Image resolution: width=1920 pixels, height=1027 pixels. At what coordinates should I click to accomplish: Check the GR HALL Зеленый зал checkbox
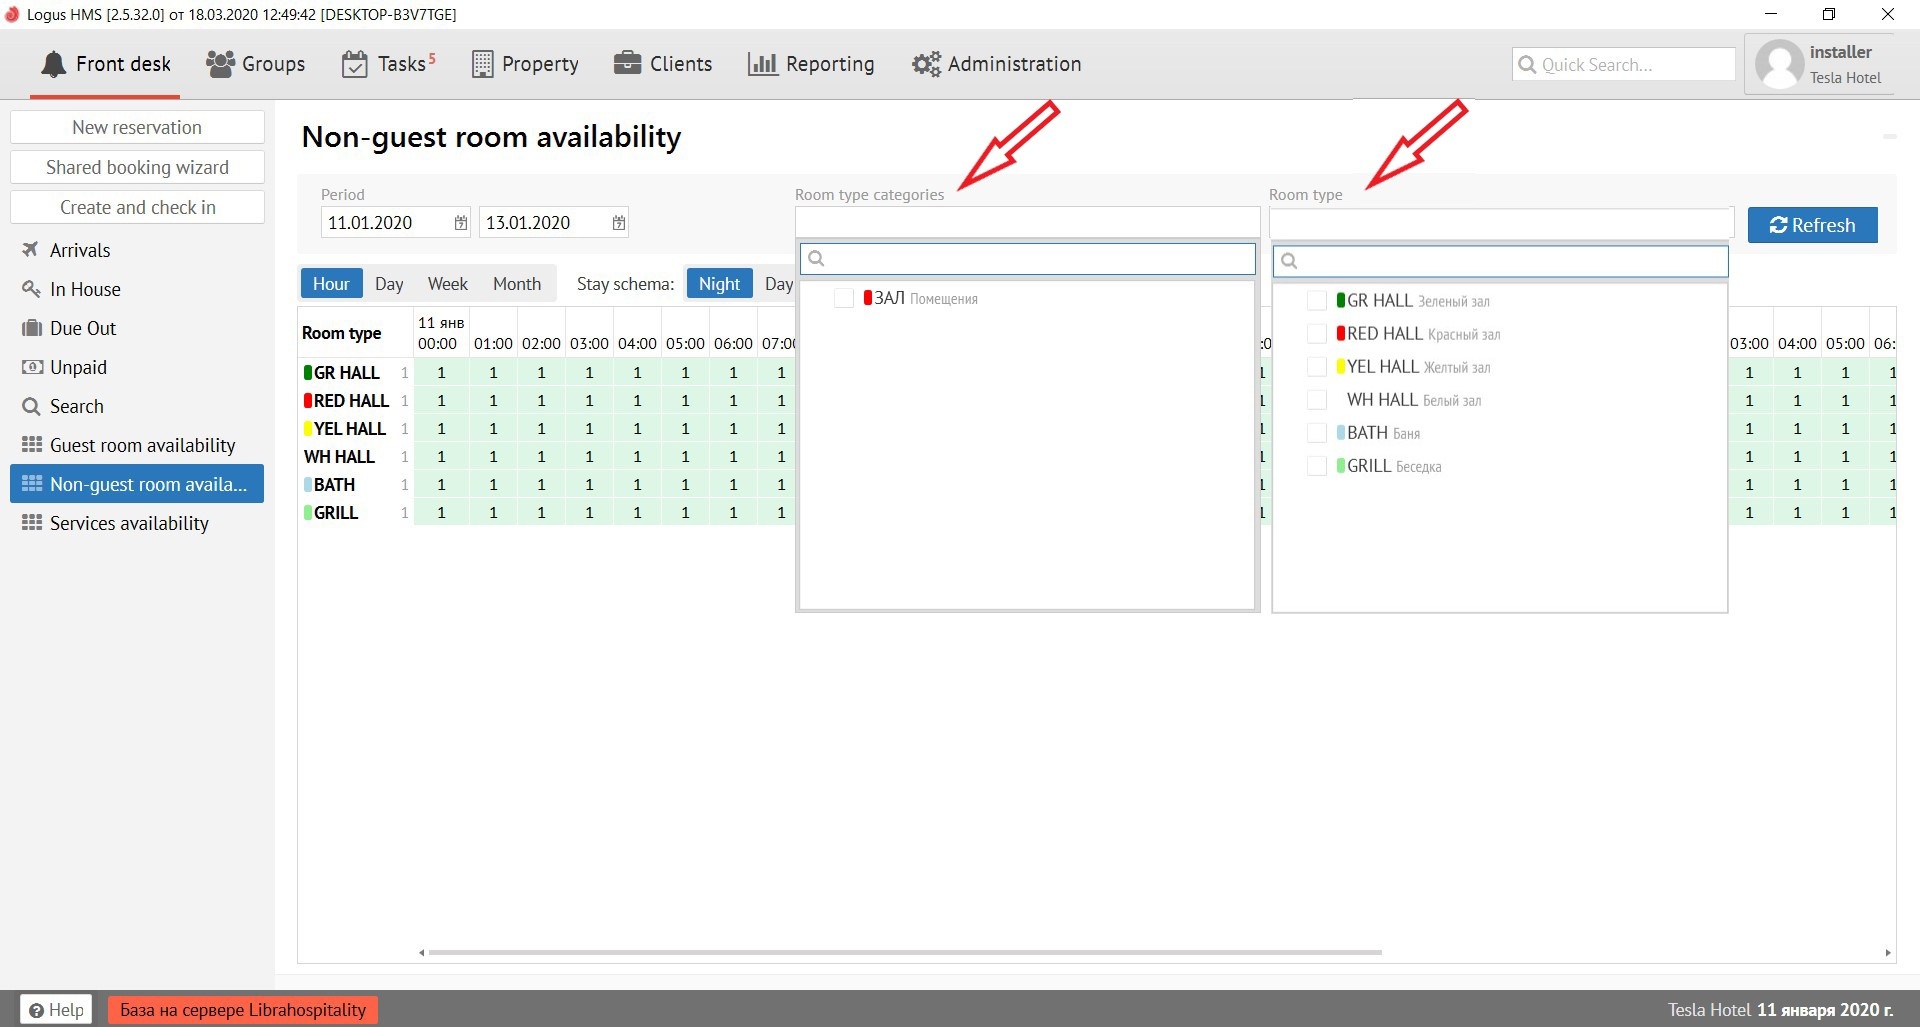1317,300
